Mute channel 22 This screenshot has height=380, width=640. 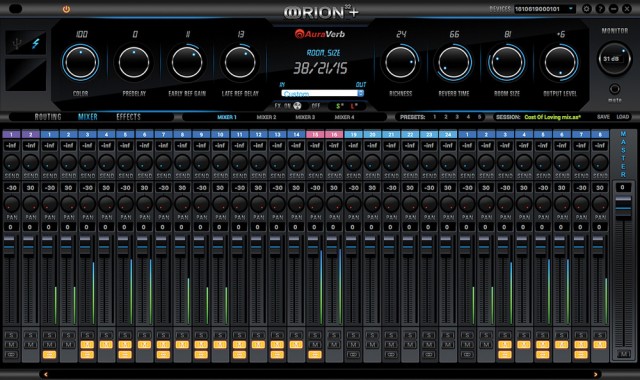[410, 344]
